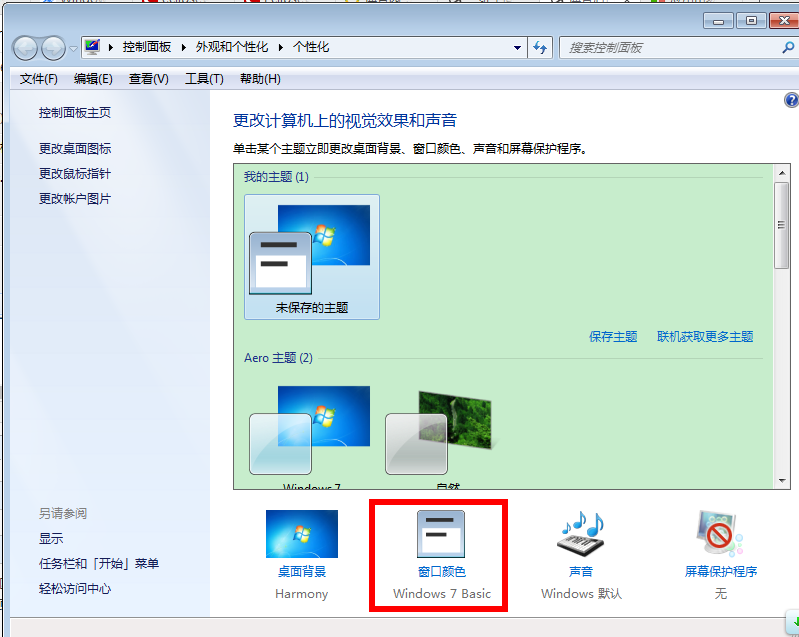Screen dimensions: 799x637
Task: Expand breadcrumb arrow before 控制面板
Action: [x=111, y=47]
